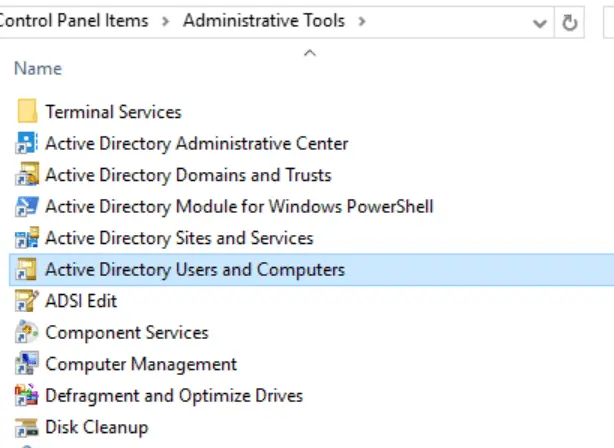The height and width of the screenshot is (448, 614).
Task: Click the Administrative Tools breadcrumb
Action: pos(263,21)
